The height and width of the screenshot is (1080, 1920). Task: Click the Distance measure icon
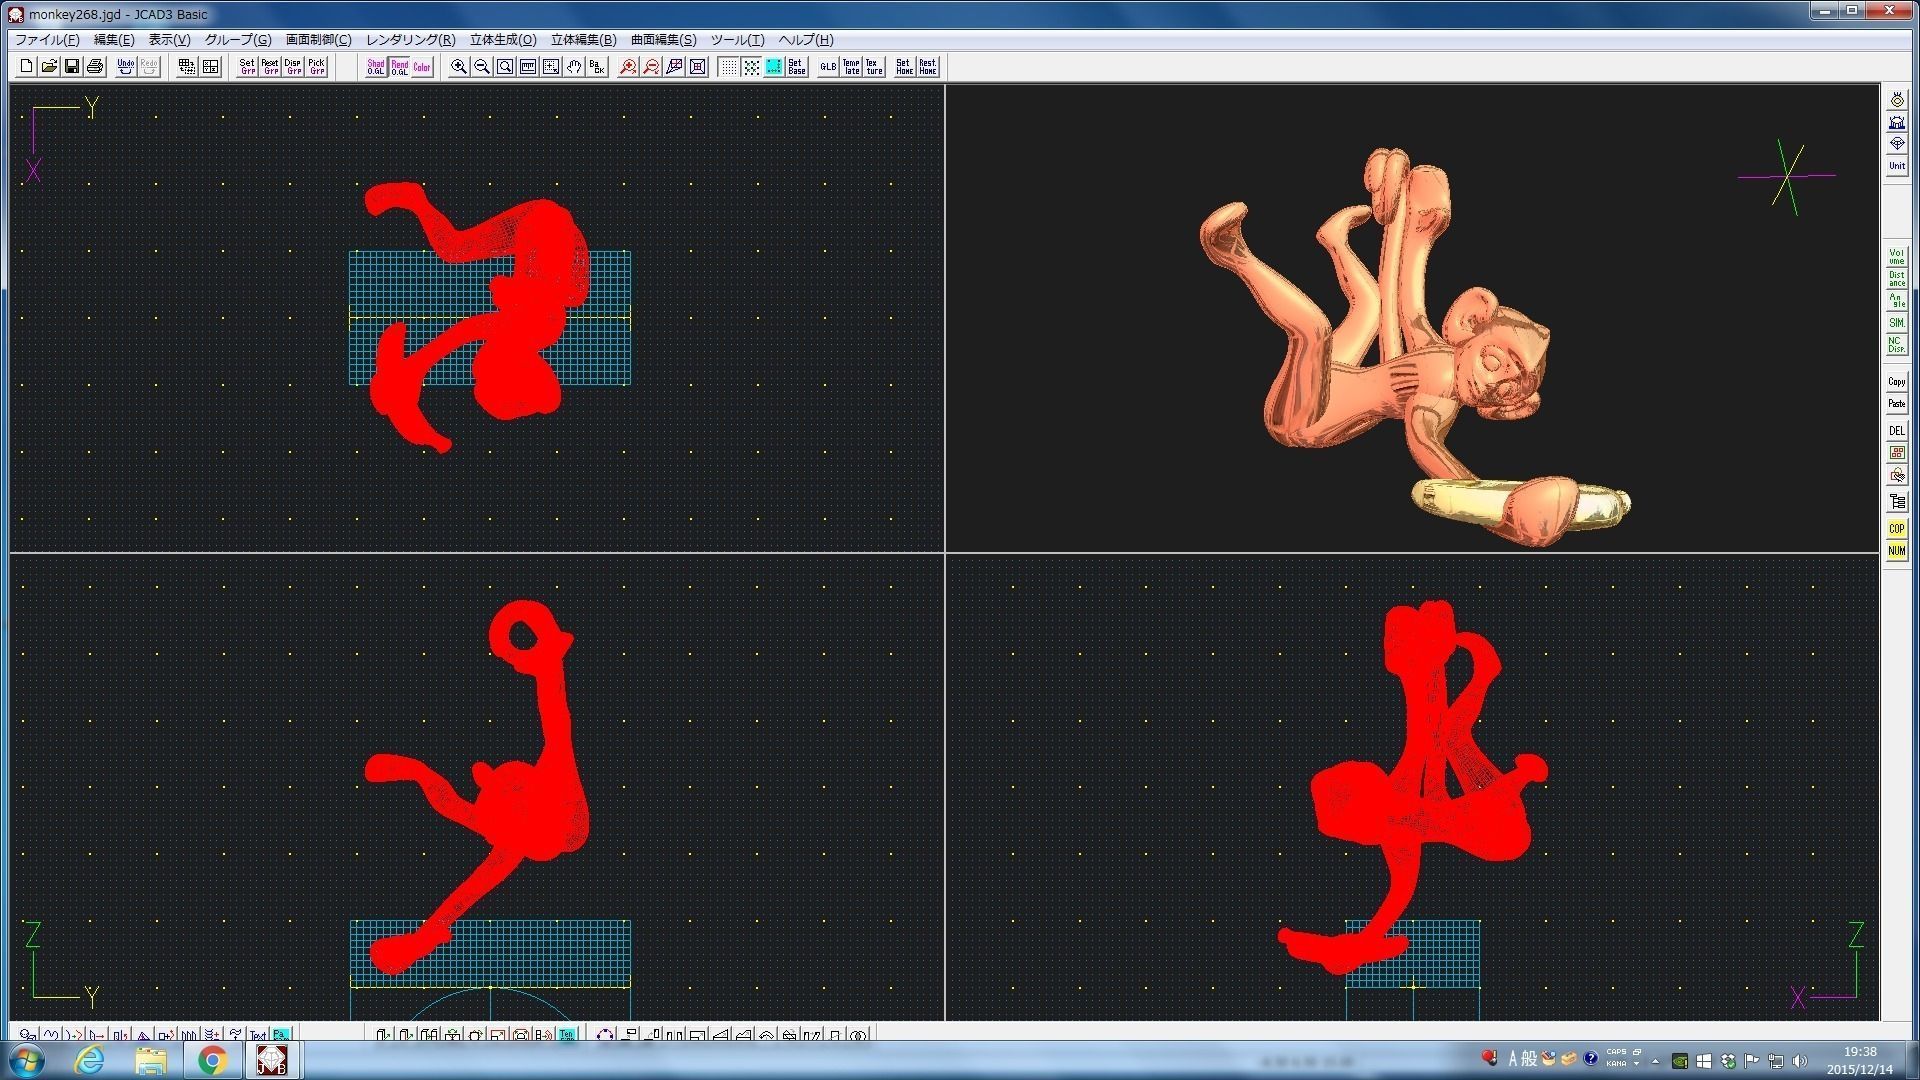[1896, 279]
